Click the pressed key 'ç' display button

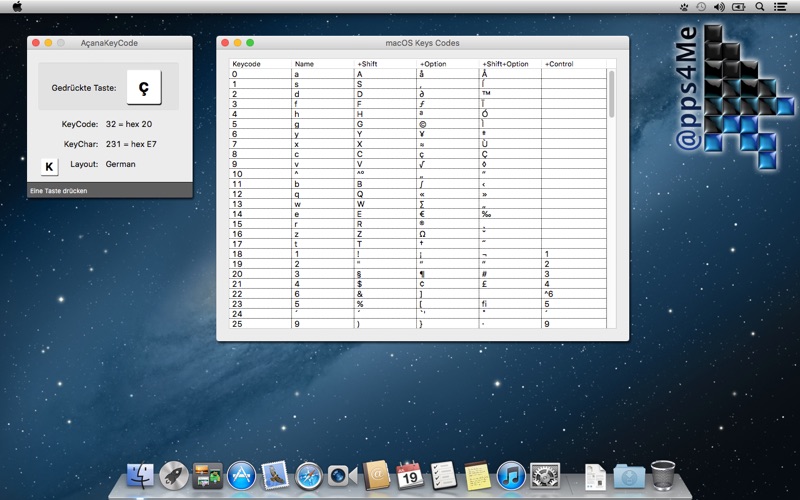point(143,87)
